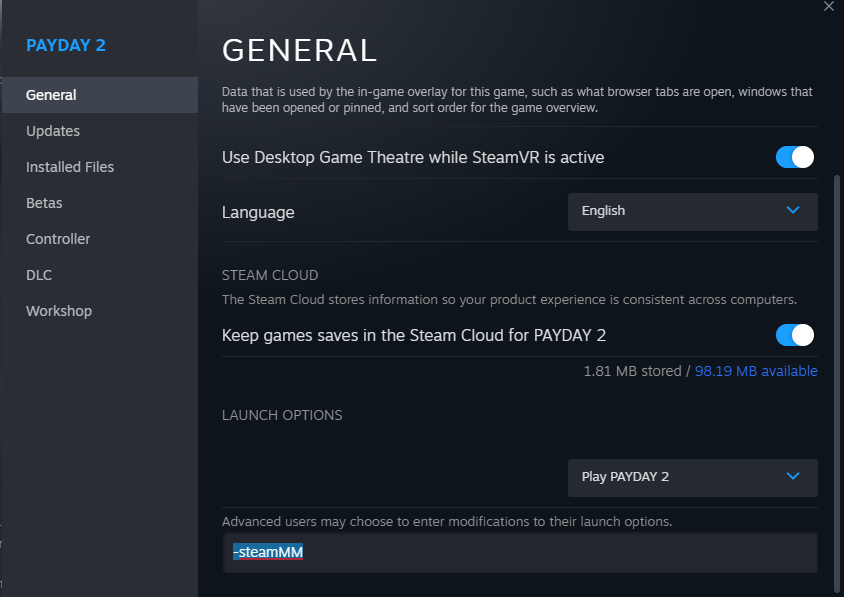This screenshot has width=844, height=597.
Task: Open the Updates section
Action: pyautogui.click(x=53, y=131)
